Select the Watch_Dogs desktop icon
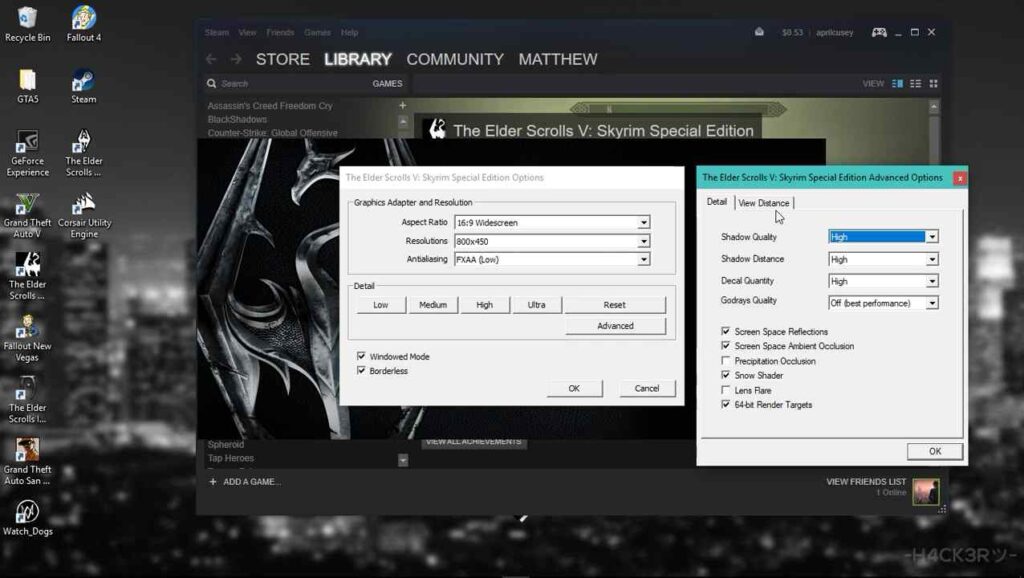This screenshot has width=1024, height=578. tap(27, 517)
